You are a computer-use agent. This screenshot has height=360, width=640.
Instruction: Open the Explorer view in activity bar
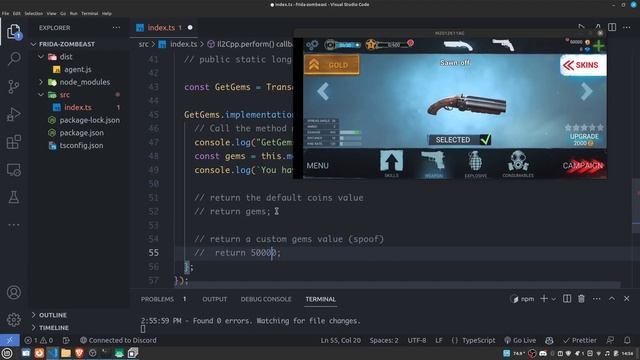pyautogui.click(x=13, y=31)
